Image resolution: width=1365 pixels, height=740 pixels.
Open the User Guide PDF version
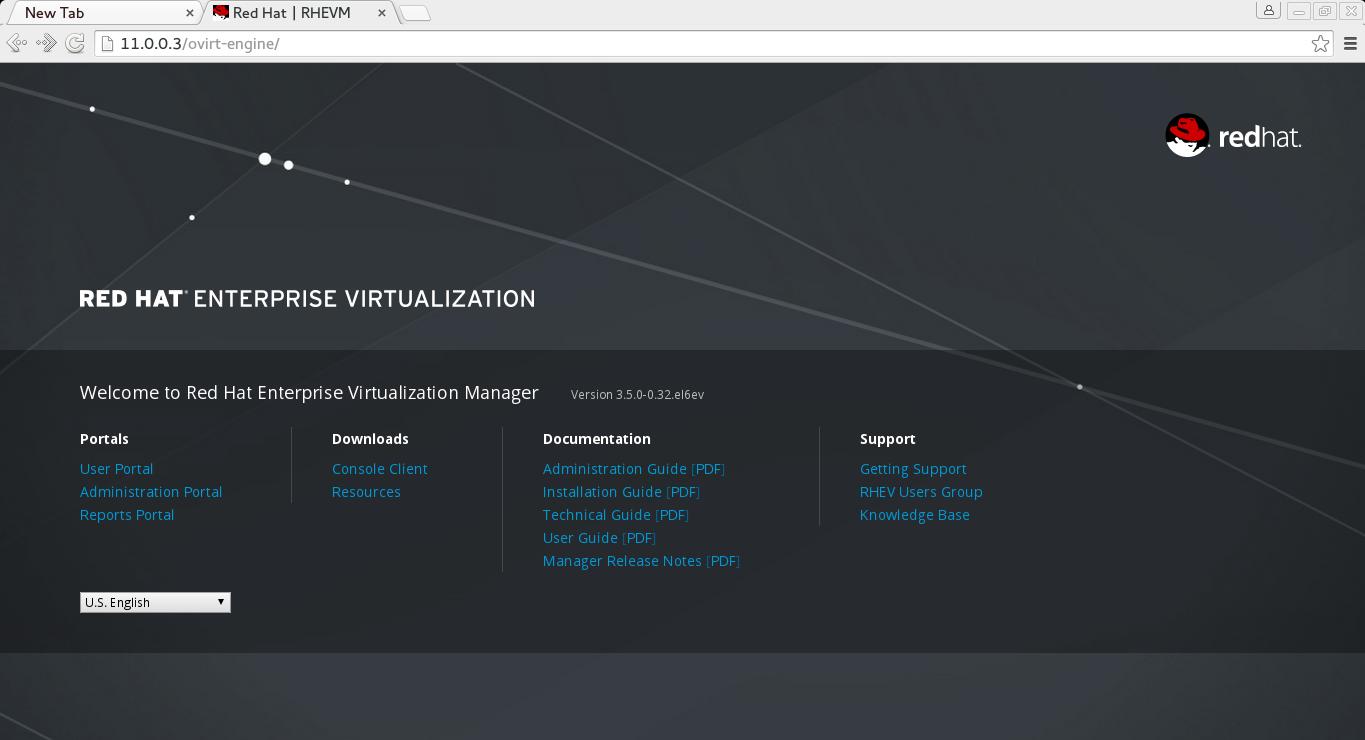click(639, 538)
